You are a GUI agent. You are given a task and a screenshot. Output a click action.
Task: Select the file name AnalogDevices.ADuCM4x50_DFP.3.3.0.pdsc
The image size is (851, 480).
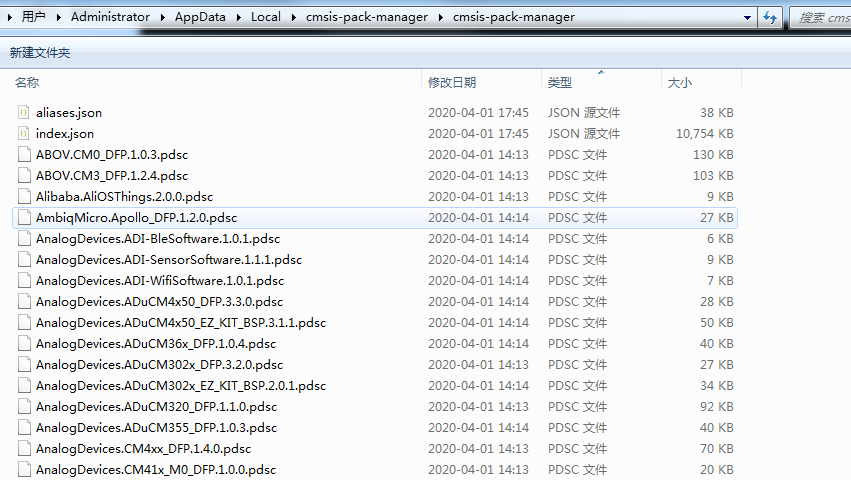[160, 302]
